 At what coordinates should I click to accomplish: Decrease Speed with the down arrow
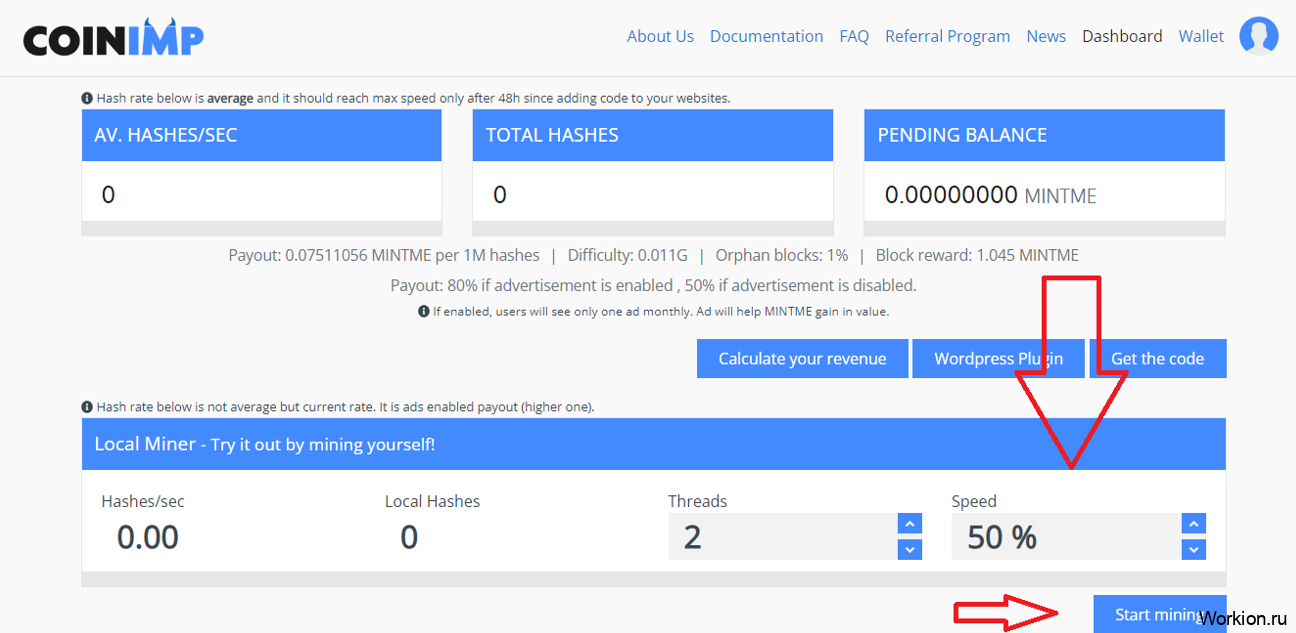click(x=1194, y=549)
